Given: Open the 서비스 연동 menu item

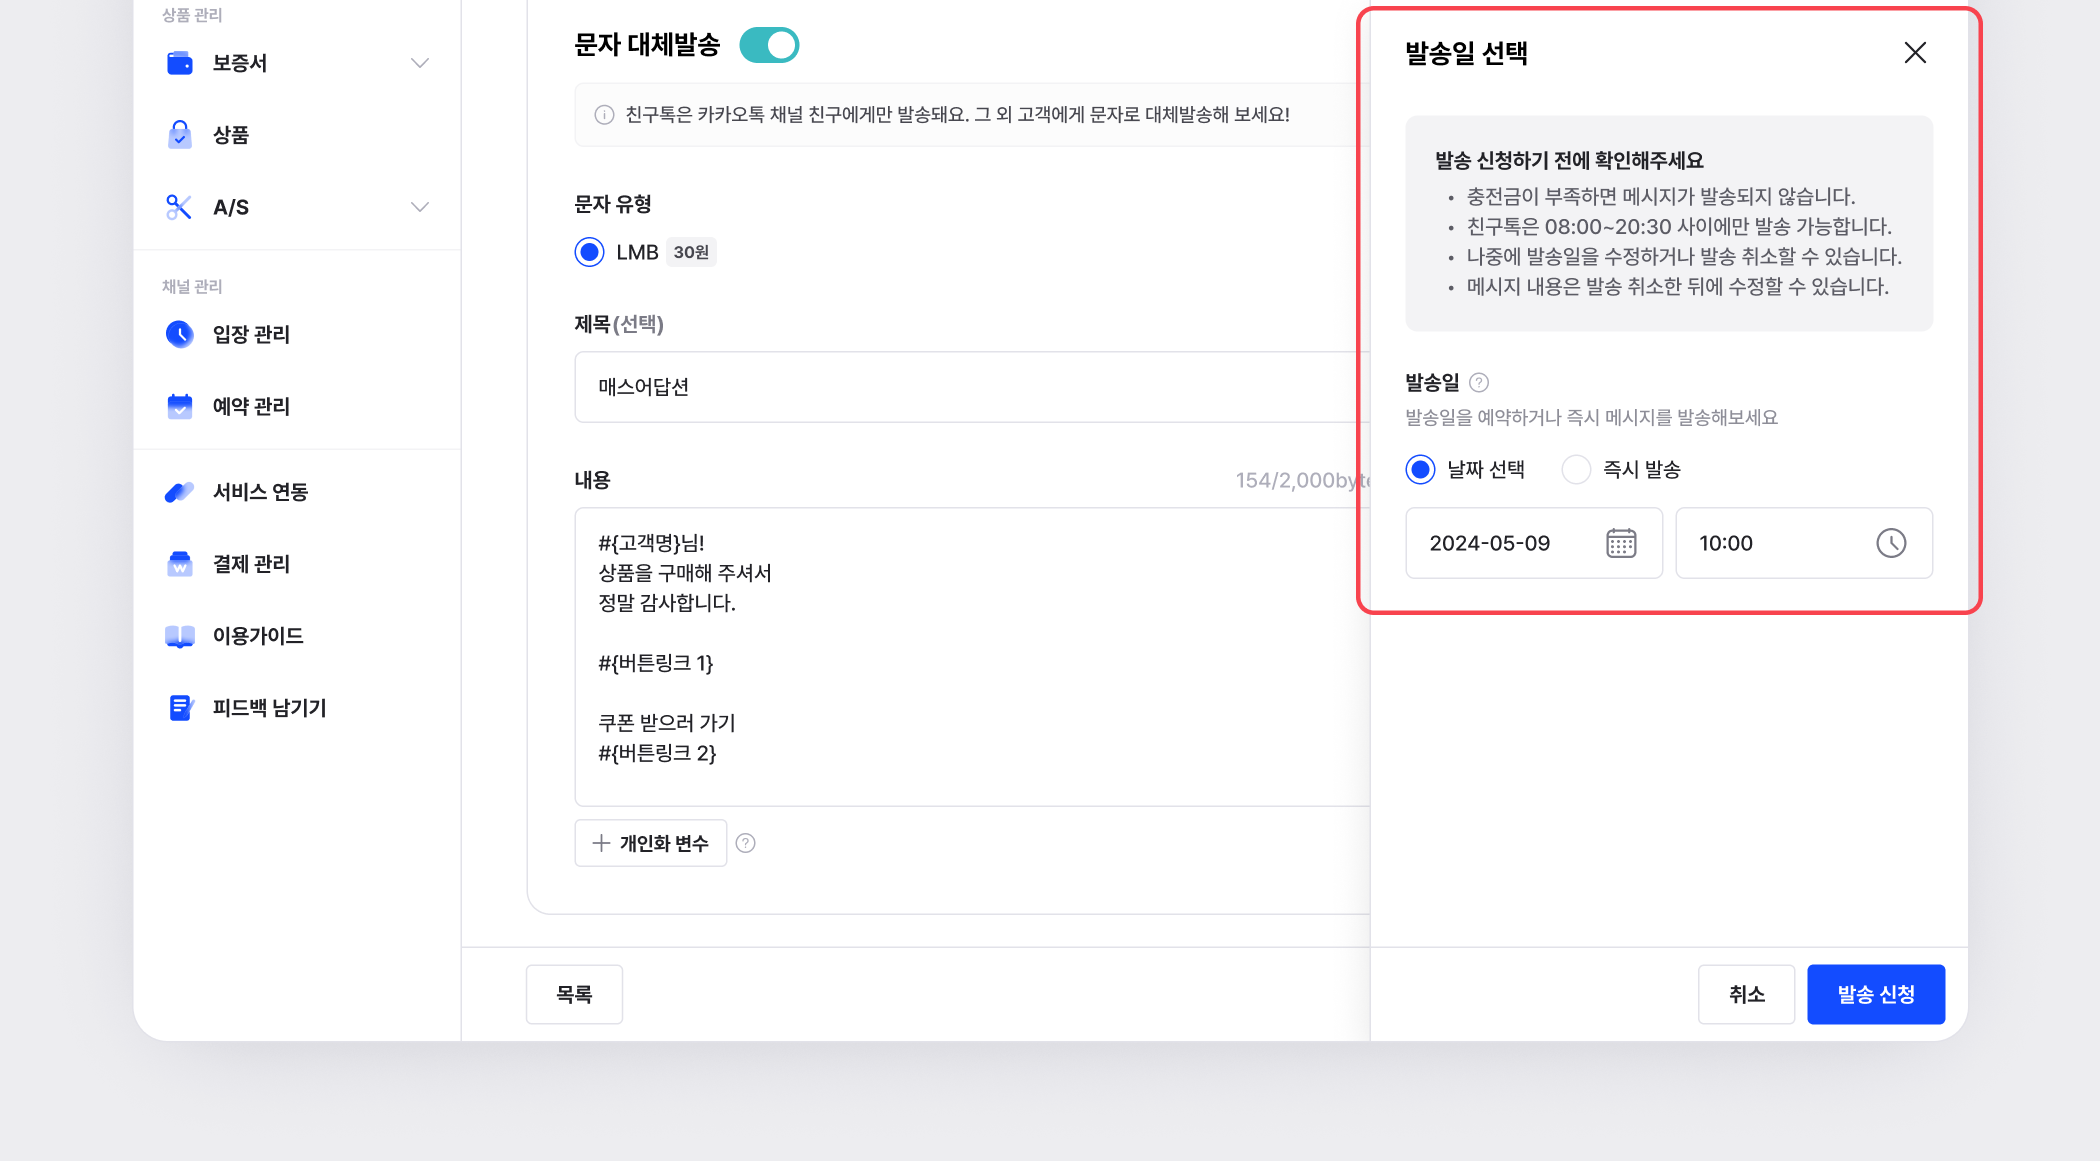Looking at the screenshot, I should pyautogui.click(x=260, y=492).
